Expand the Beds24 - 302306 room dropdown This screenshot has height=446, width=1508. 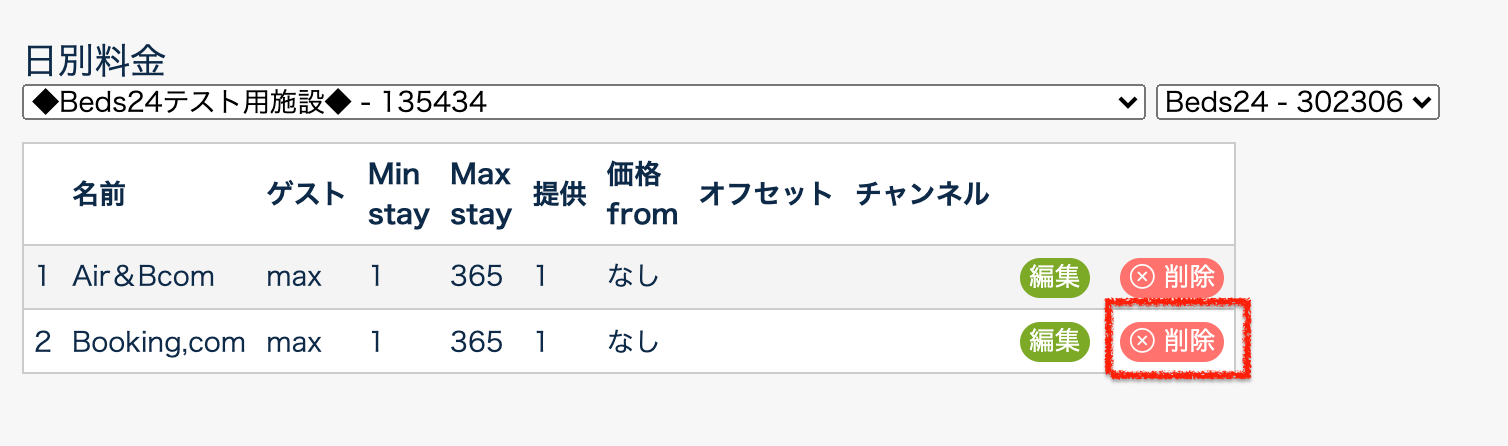pos(1297,102)
